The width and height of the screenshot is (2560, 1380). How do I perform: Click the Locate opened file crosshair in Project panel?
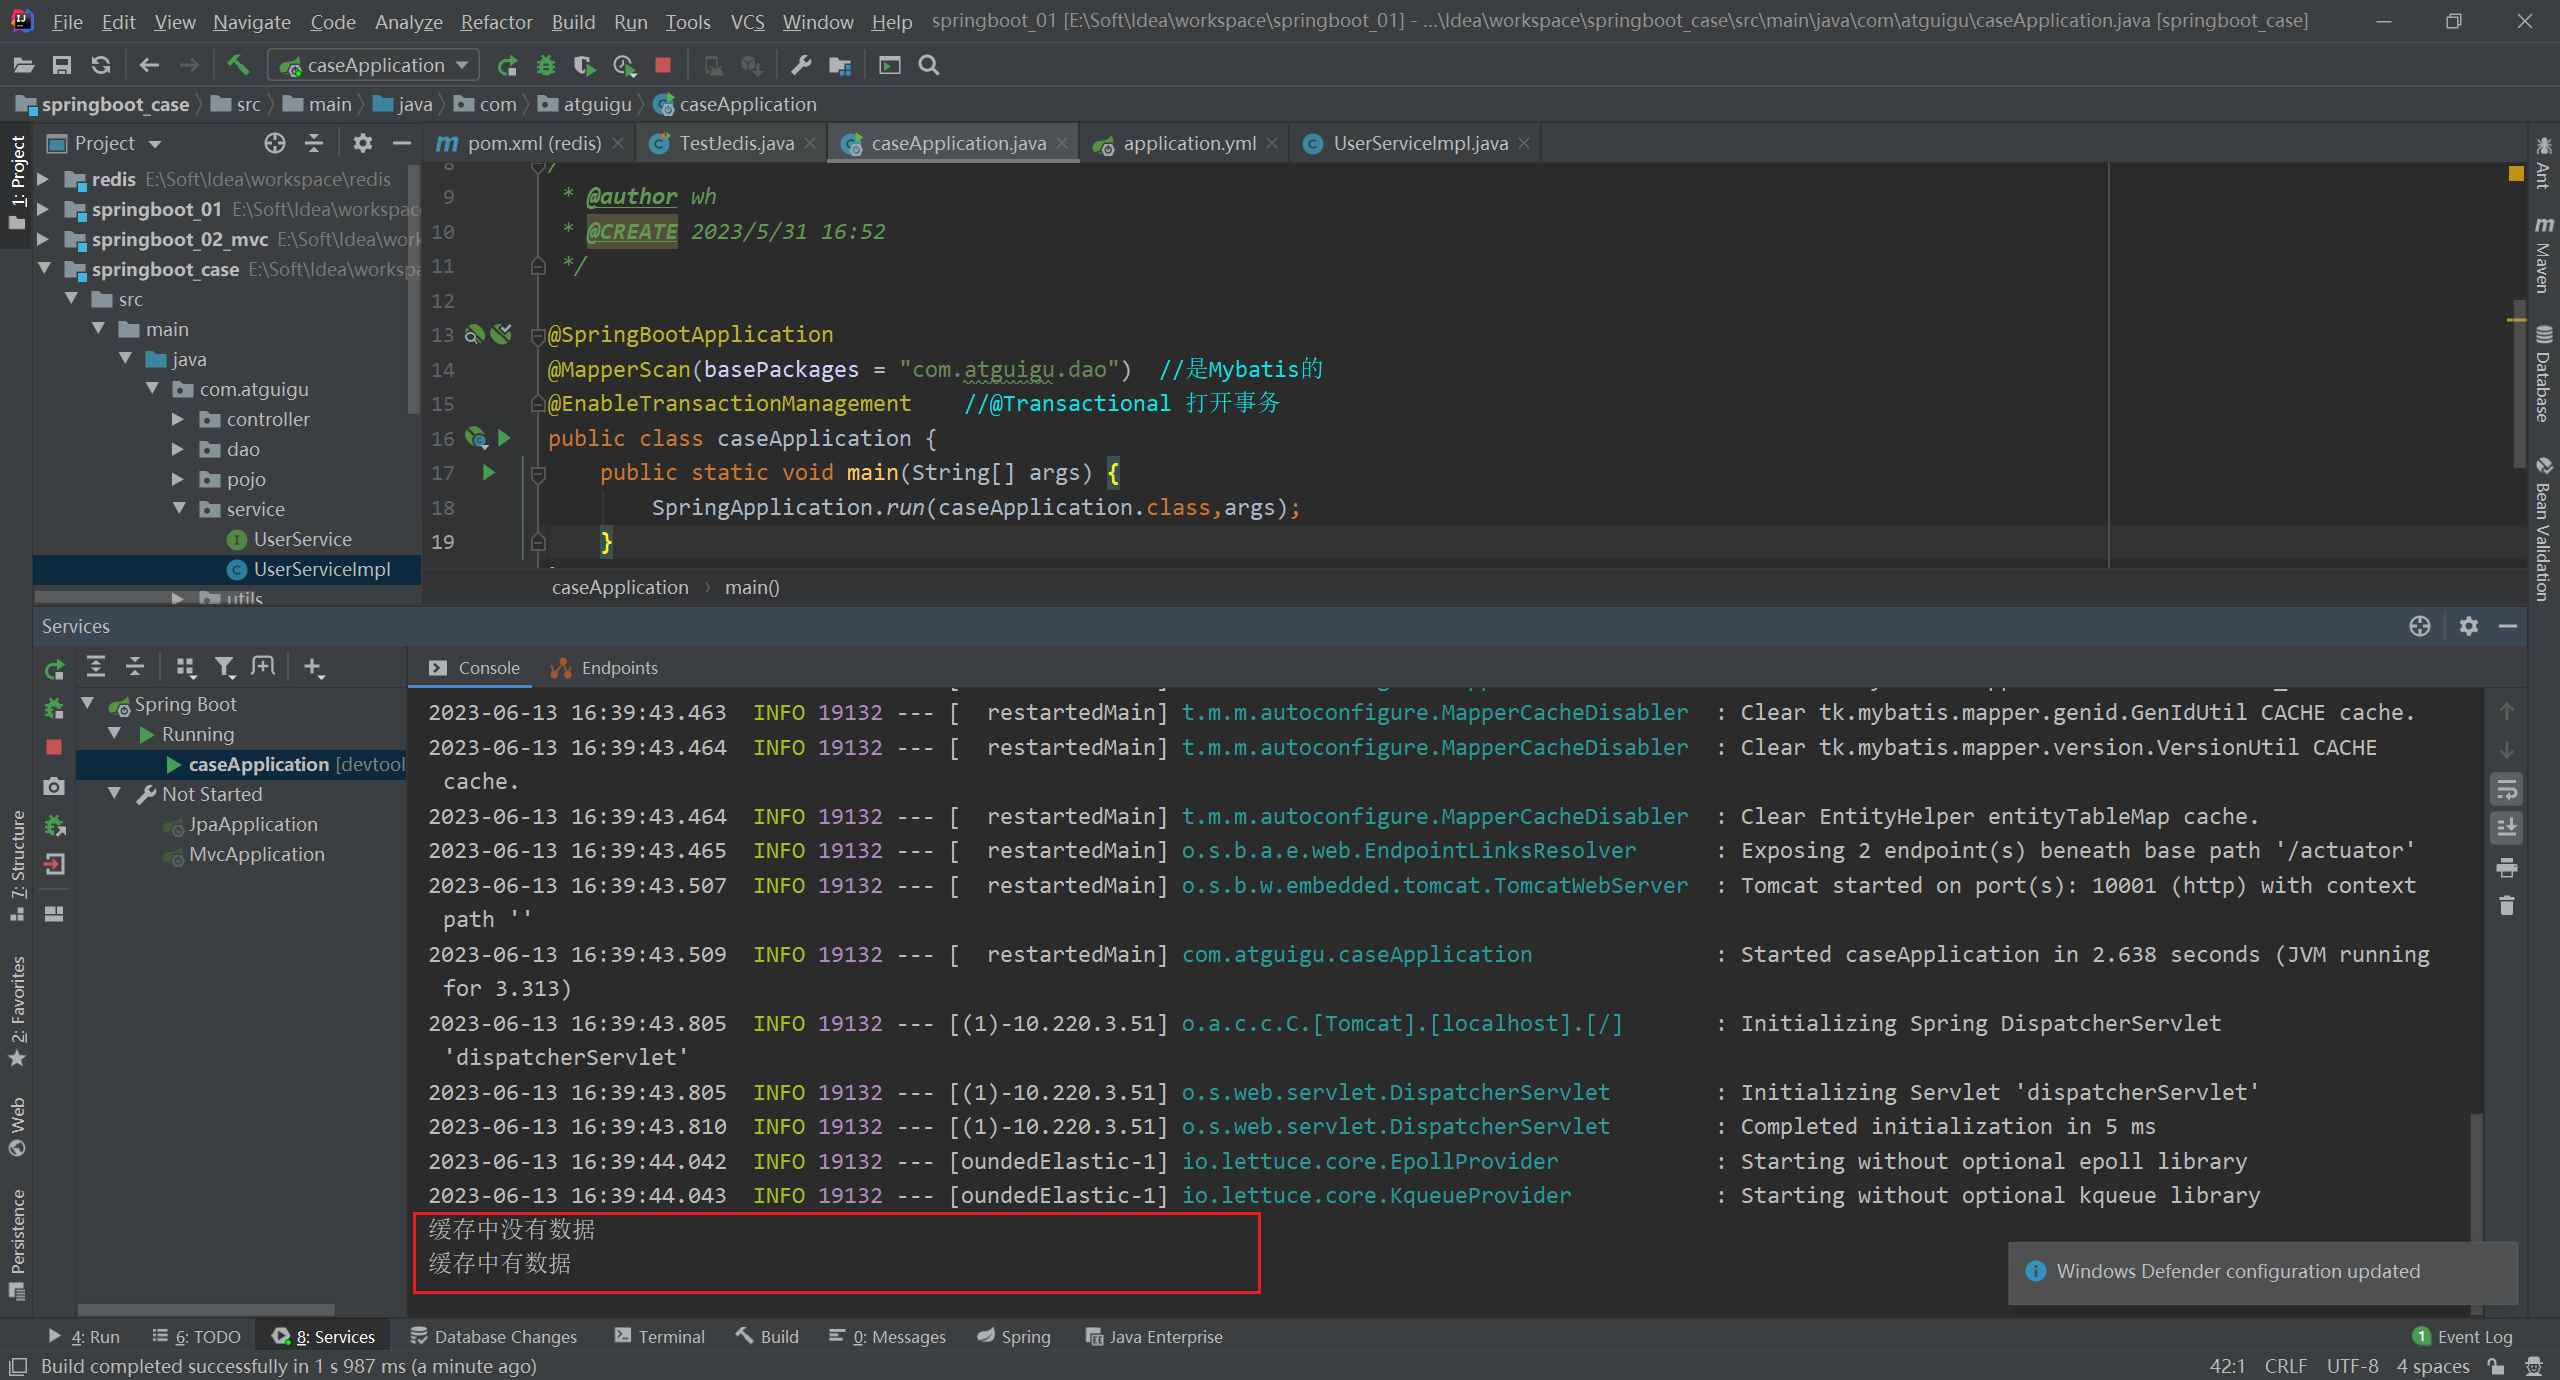pos(275,143)
